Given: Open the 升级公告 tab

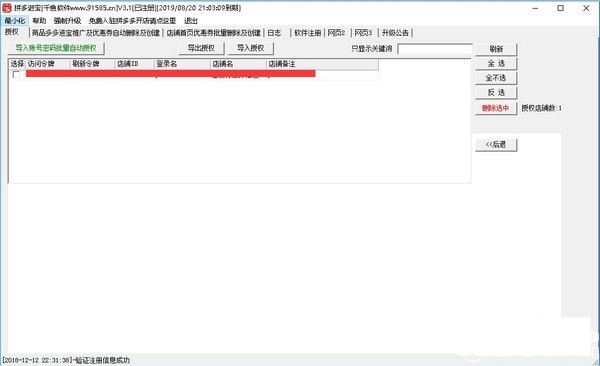Looking at the screenshot, I should pyautogui.click(x=396, y=33).
